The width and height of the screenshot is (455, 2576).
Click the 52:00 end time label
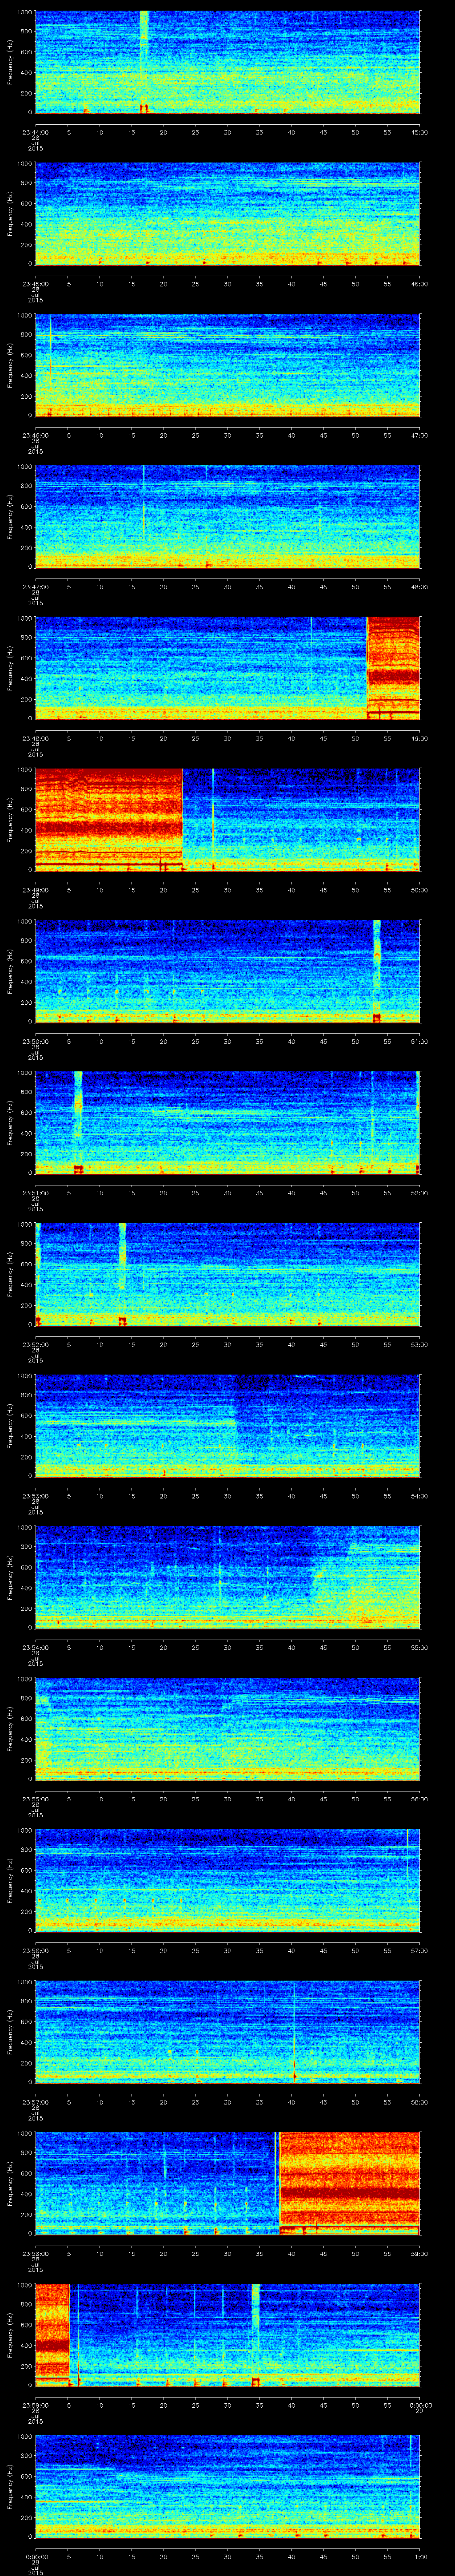tap(419, 1193)
